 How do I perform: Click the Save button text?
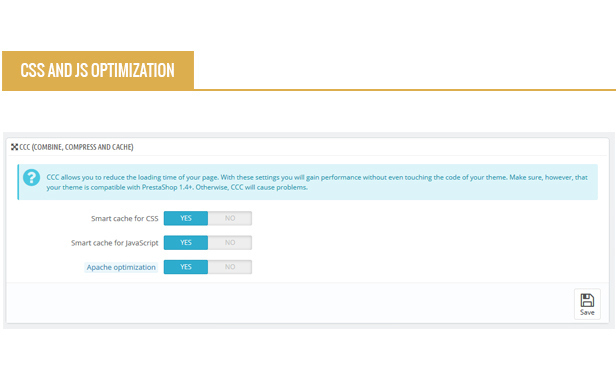point(587,313)
